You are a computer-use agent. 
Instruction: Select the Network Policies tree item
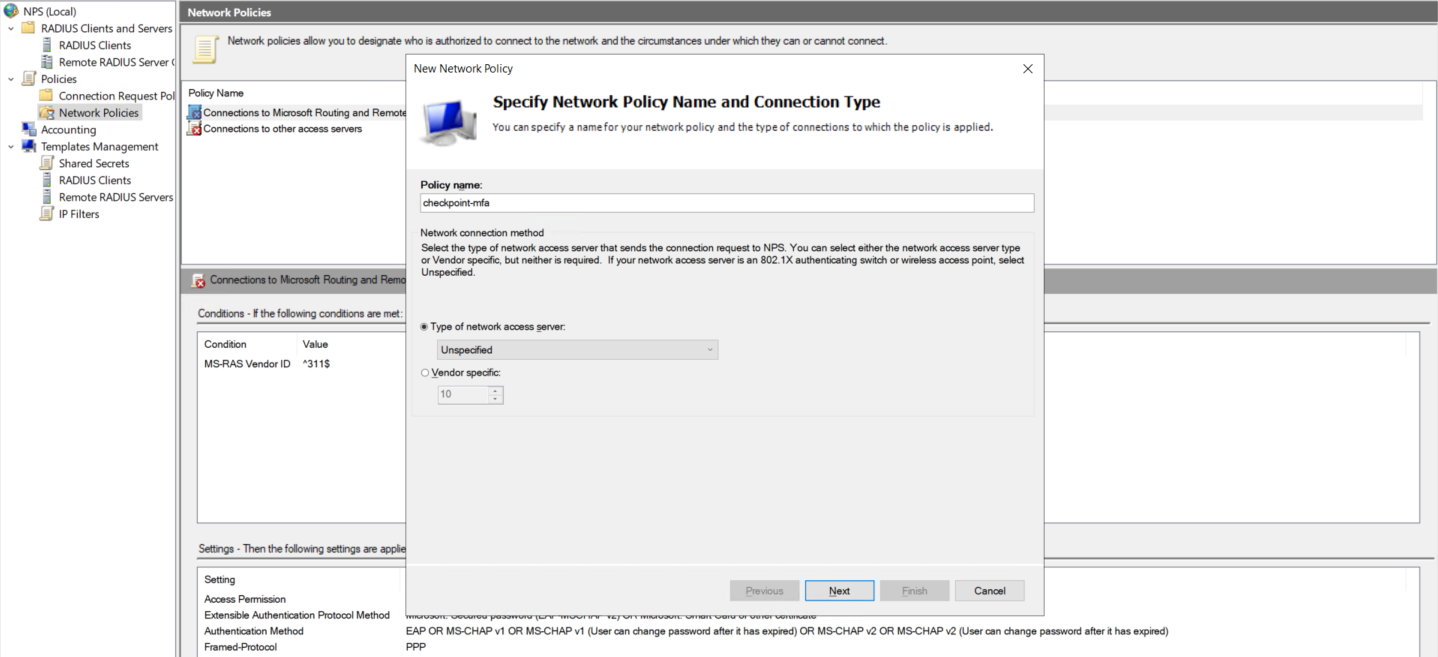[x=98, y=113]
